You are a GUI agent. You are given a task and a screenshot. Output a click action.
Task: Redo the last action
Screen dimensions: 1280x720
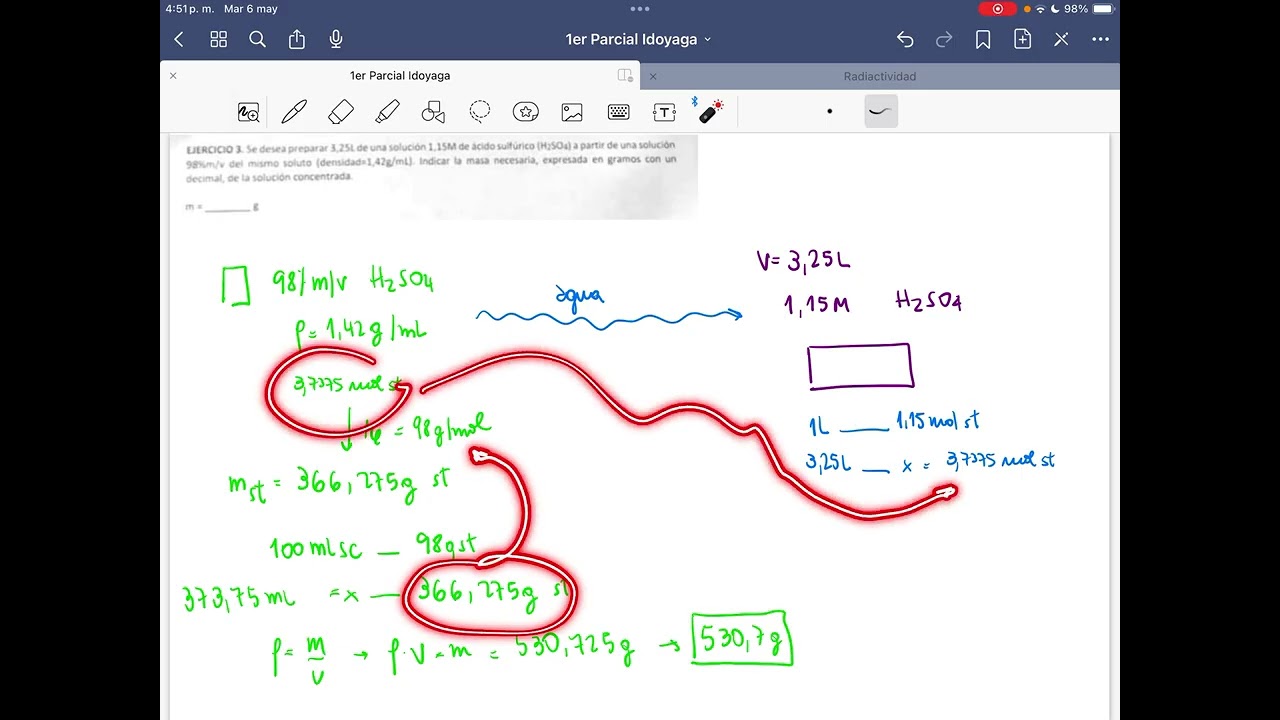pyautogui.click(x=944, y=39)
